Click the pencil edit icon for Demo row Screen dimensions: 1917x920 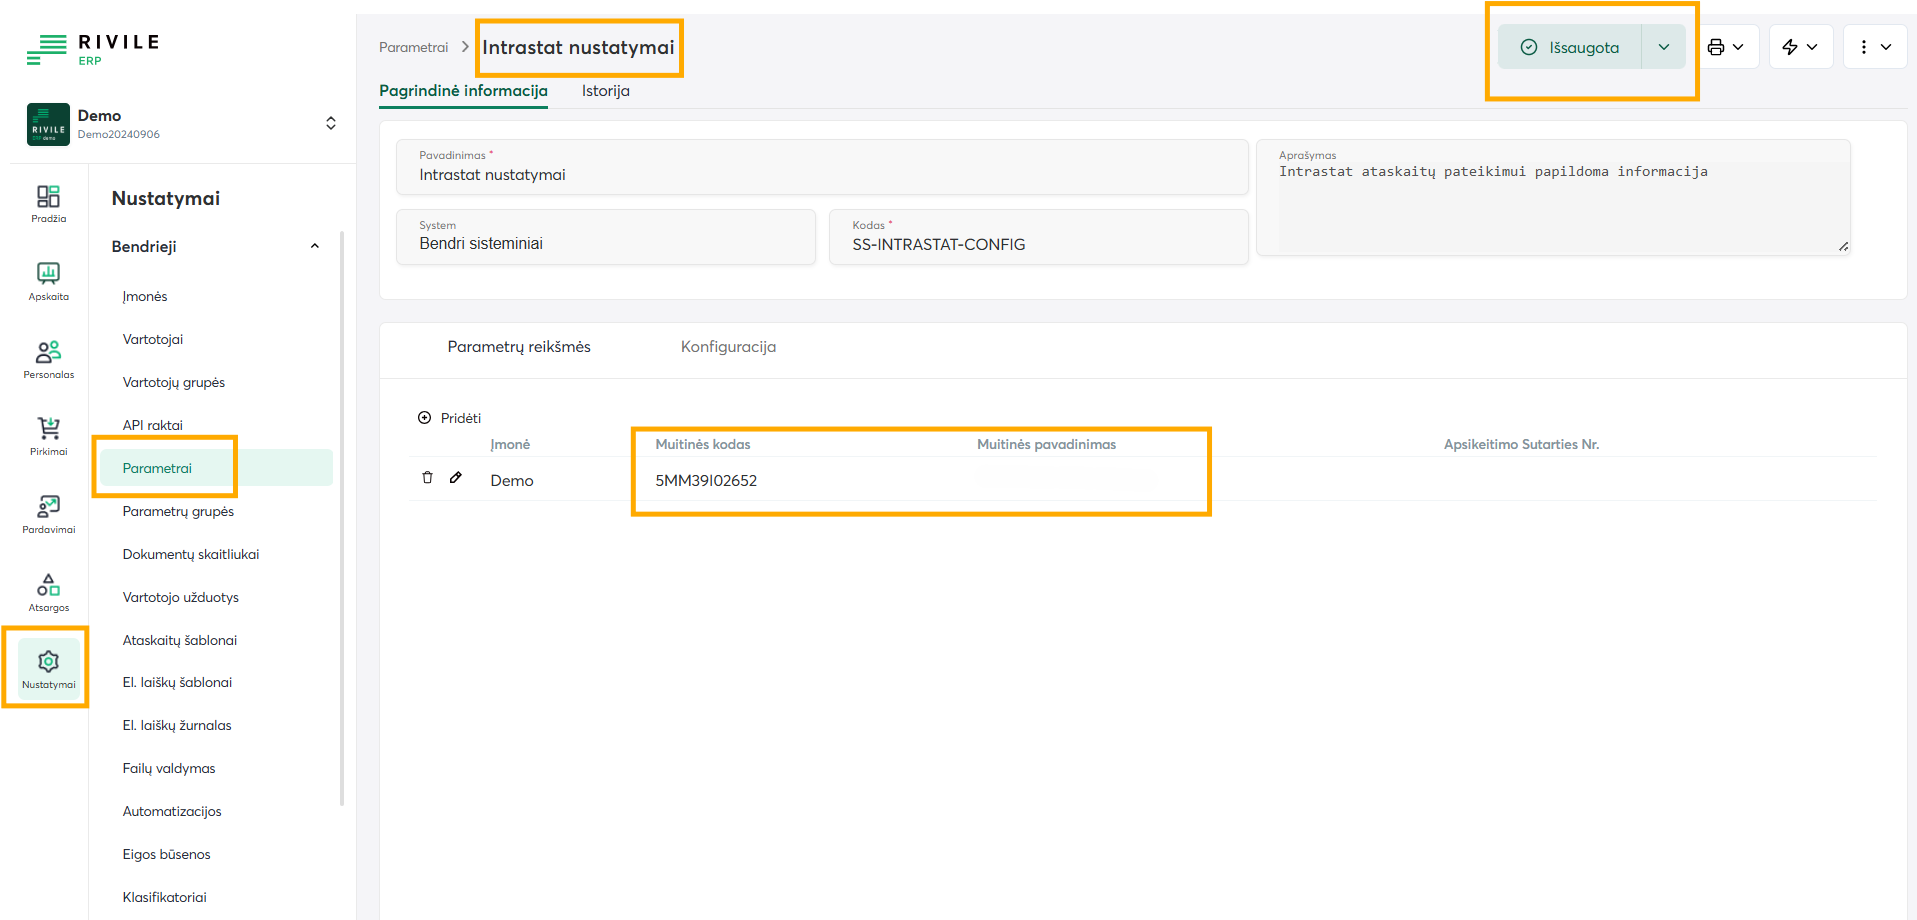click(x=456, y=478)
